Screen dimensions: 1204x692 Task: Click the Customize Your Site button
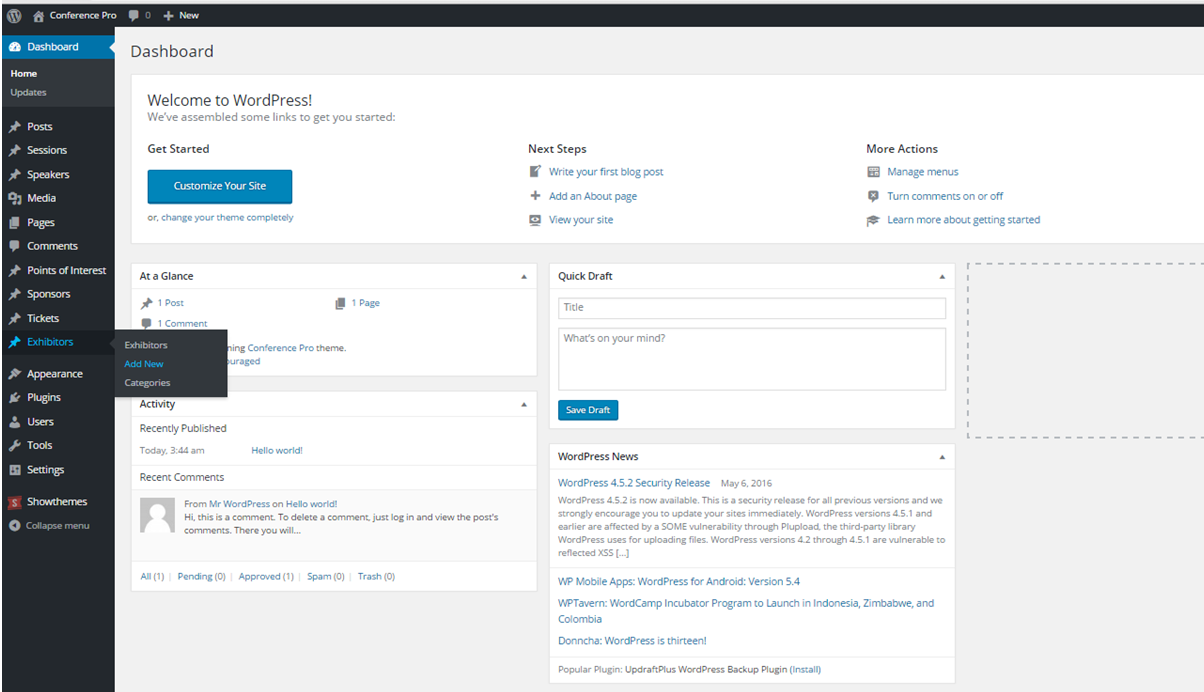pos(220,186)
